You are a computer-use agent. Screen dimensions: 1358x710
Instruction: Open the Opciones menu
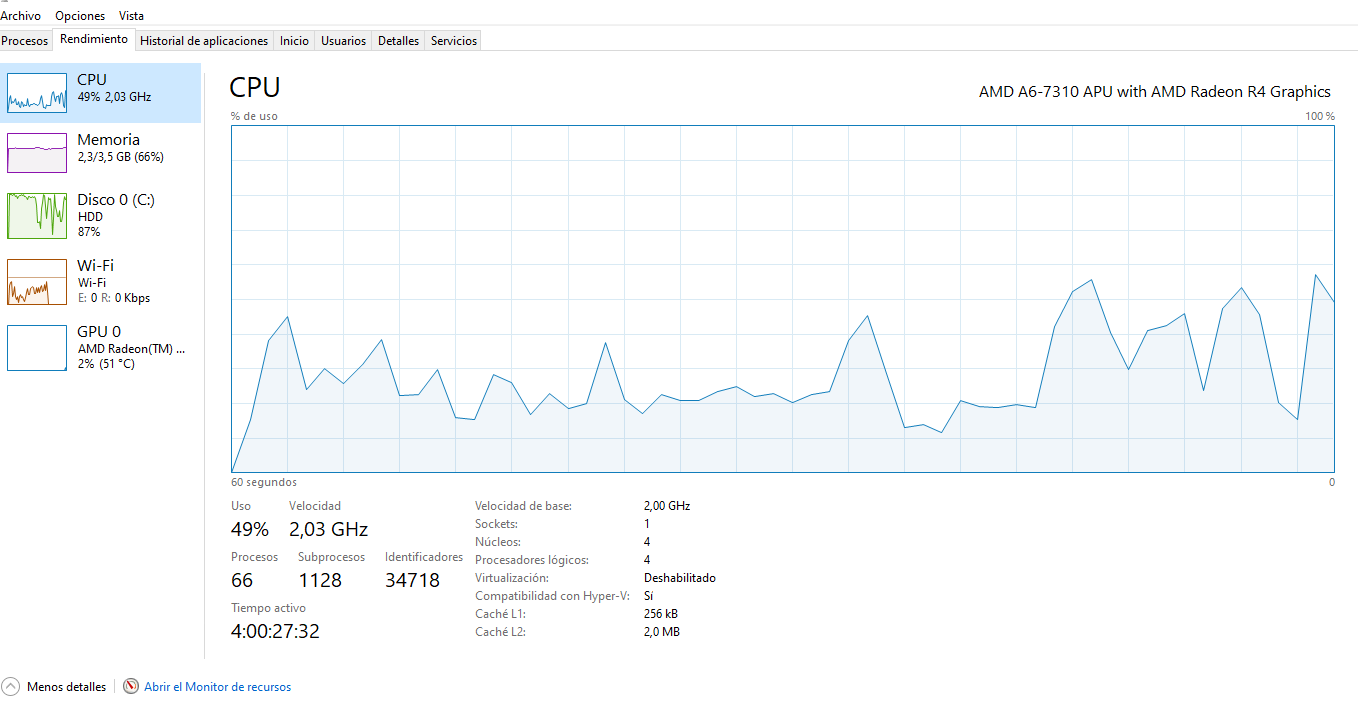[80, 16]
